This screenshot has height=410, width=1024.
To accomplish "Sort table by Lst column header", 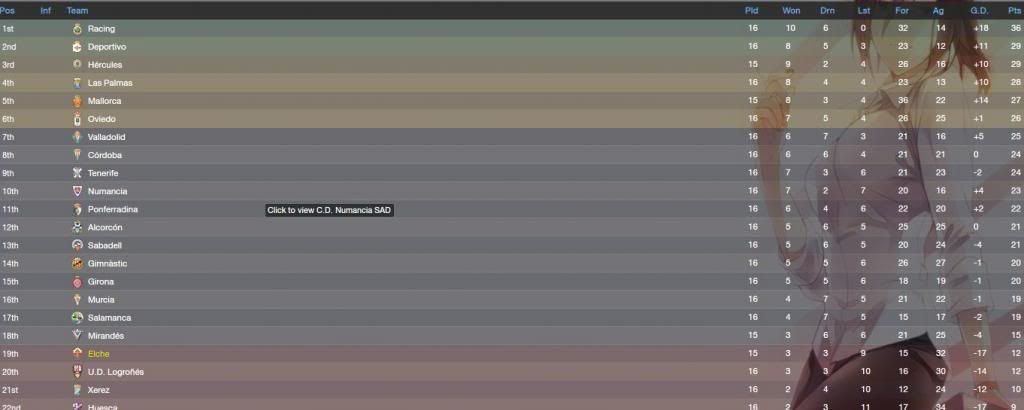I will pos(863,10).
